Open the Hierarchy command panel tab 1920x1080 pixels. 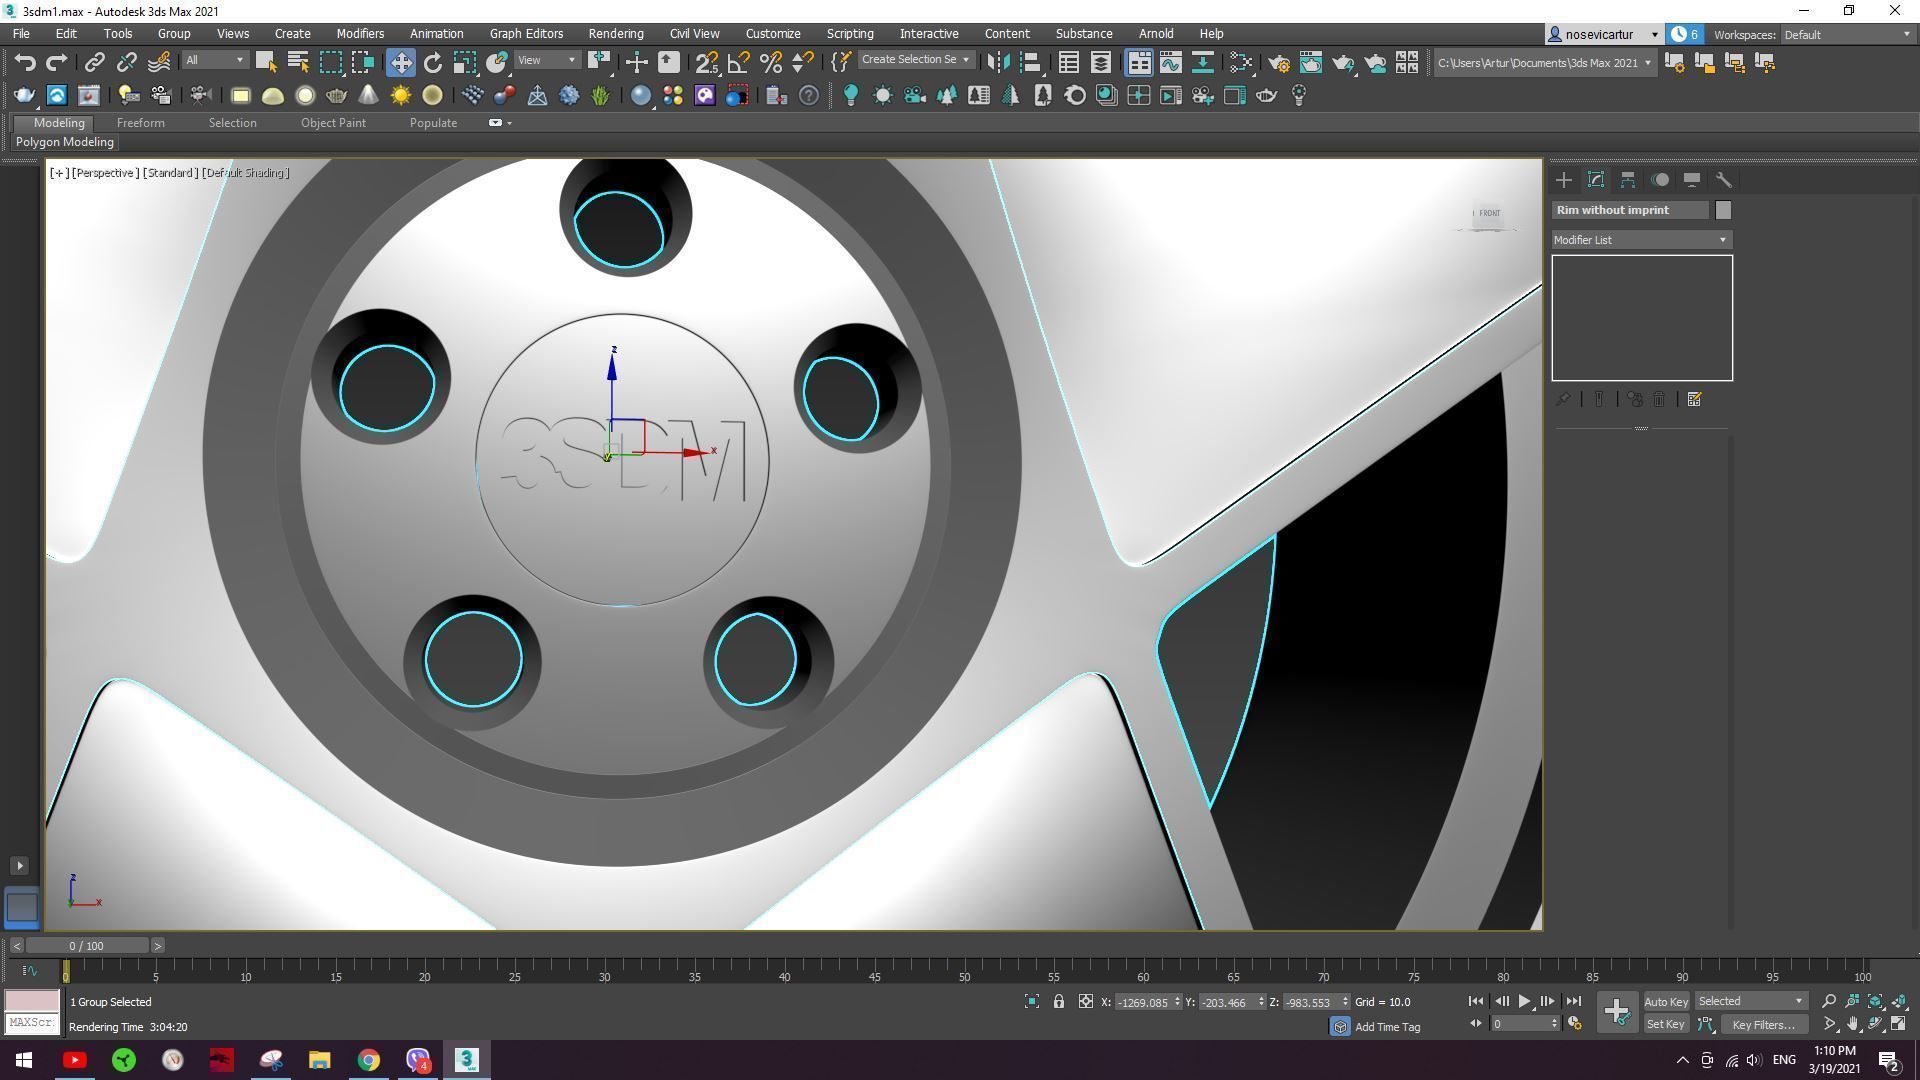coord(1628,180)
